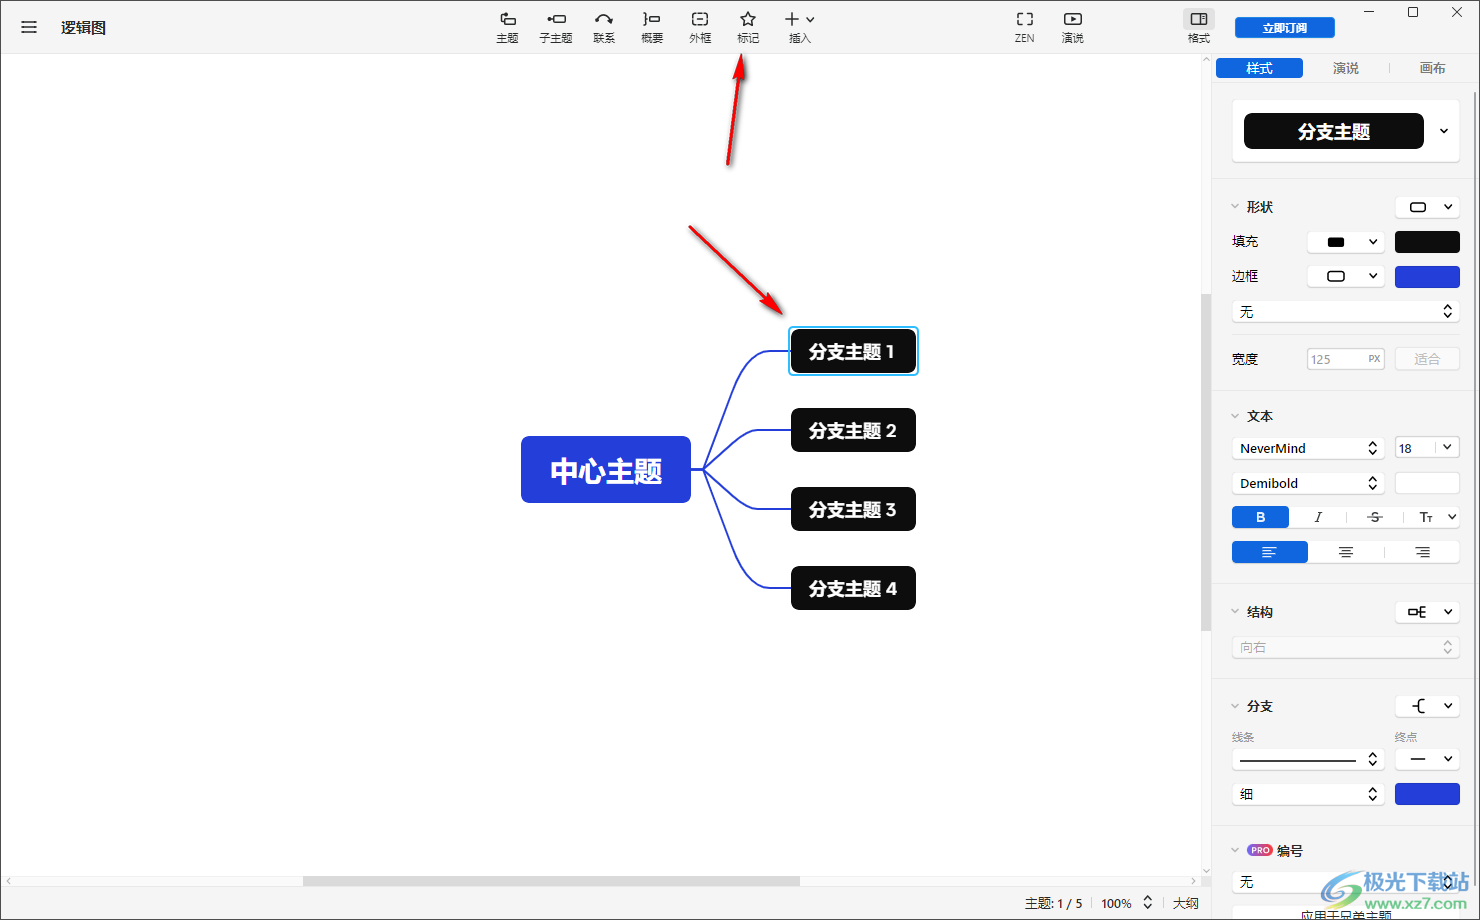Collapse the 结构 section
The width and height of the screenshot is (1480, 920).
[1235, 612]
